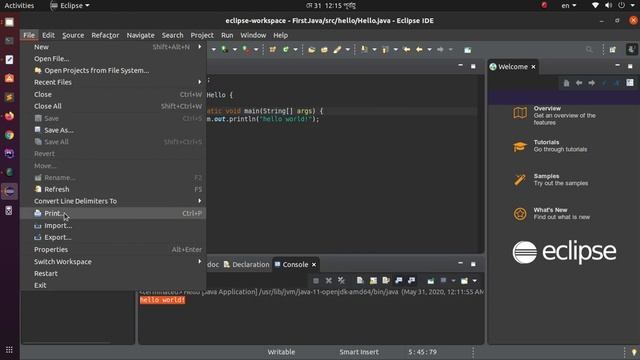Choose Open File... from the File menu
This screenshot has width=640, height=360.
click(113, 59)
